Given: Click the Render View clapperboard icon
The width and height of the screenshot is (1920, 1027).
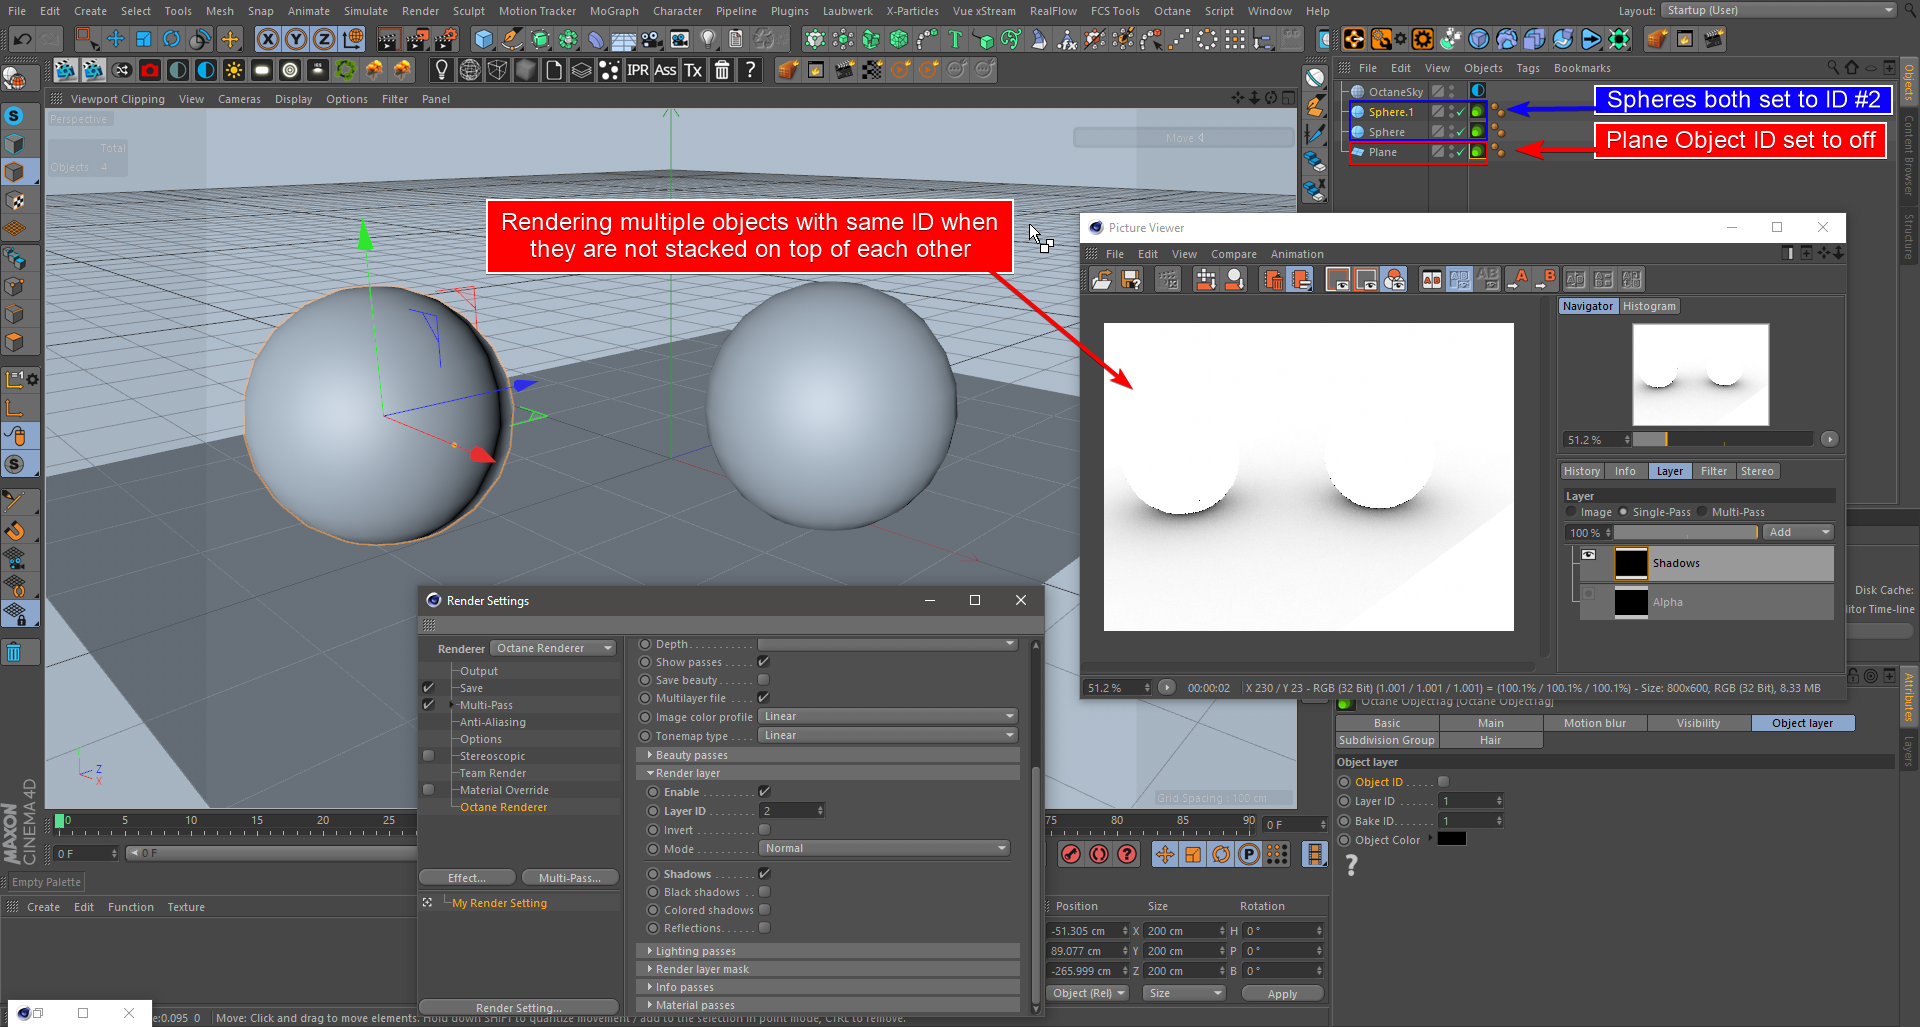Looking at the screenshot, I should tap(389, 39).
